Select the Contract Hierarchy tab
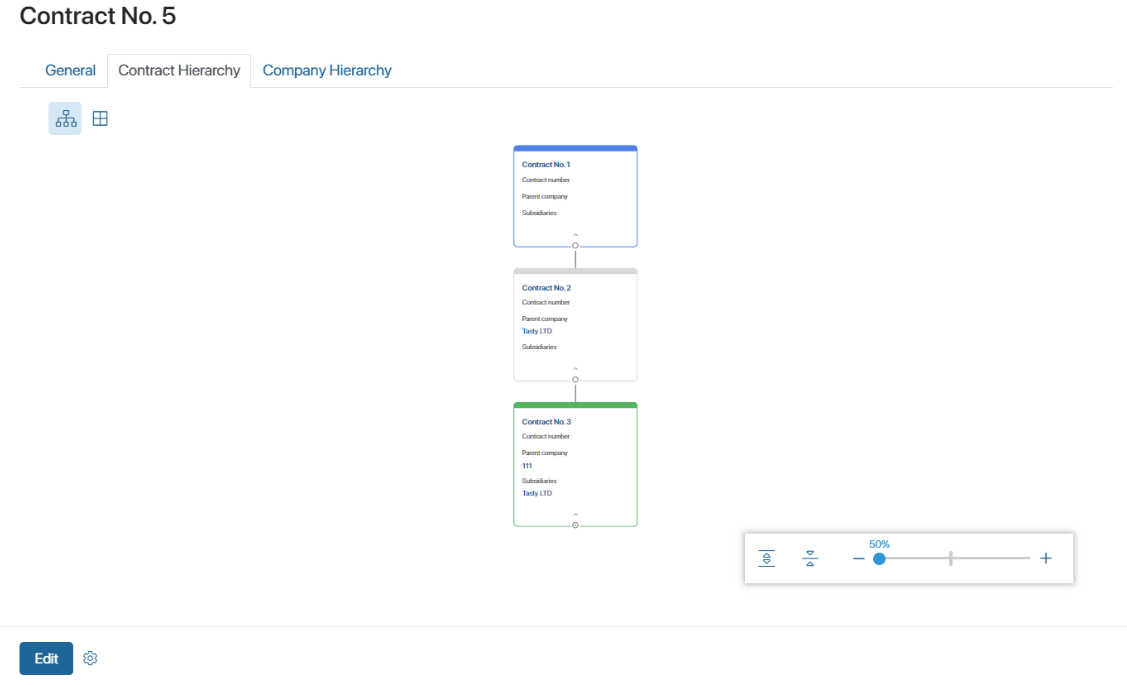This screenshot has height=685, width=1127. pos(179,70)
